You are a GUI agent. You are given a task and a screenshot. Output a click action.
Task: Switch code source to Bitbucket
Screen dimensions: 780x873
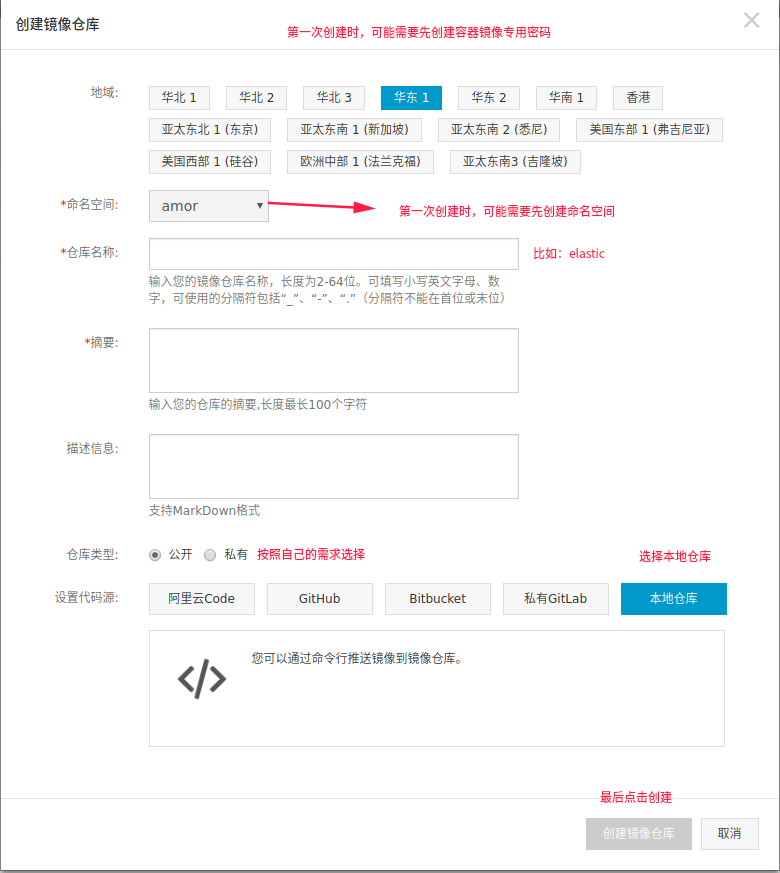coord(438,599)
